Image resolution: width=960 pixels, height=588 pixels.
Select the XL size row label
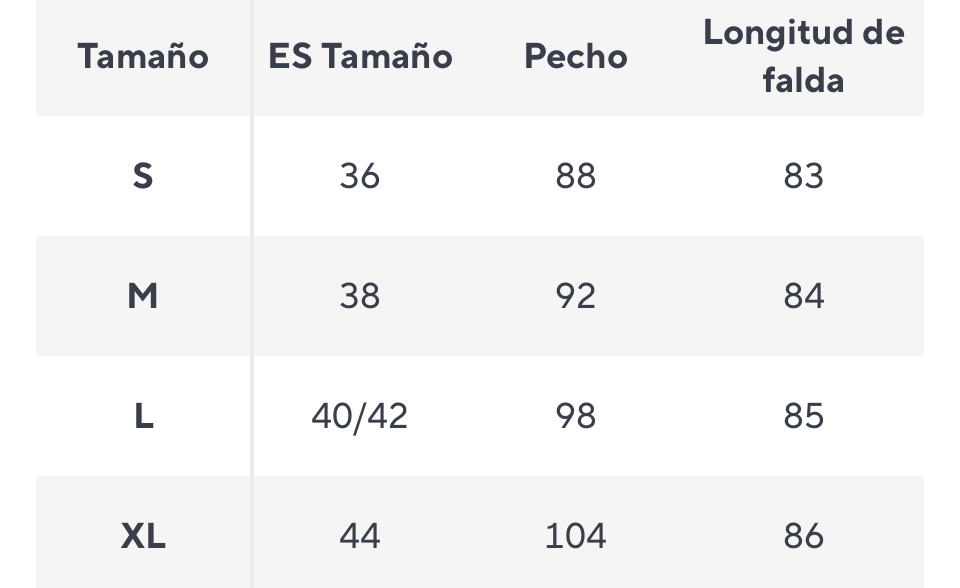(143, 536)
